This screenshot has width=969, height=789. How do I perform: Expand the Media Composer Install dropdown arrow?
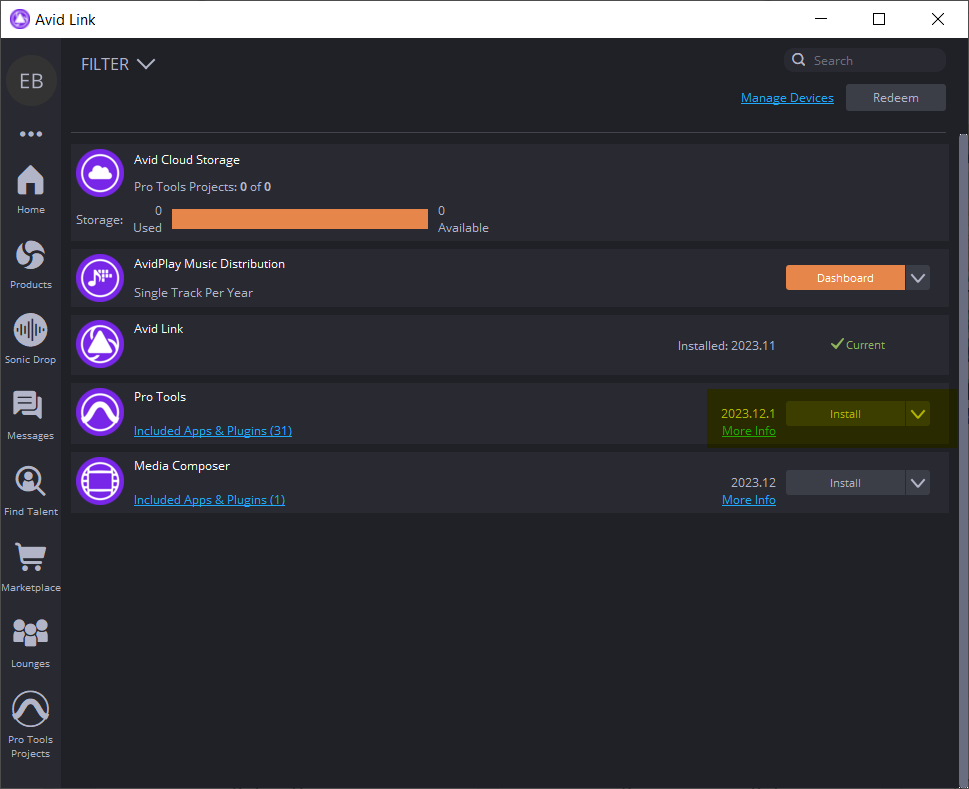(x=918, y=483)
